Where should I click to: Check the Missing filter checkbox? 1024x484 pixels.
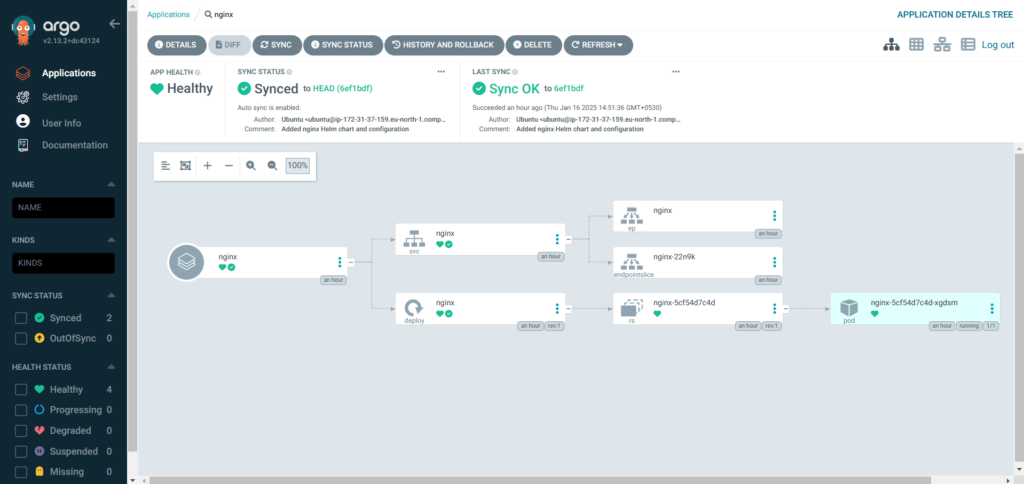[21, 472]
